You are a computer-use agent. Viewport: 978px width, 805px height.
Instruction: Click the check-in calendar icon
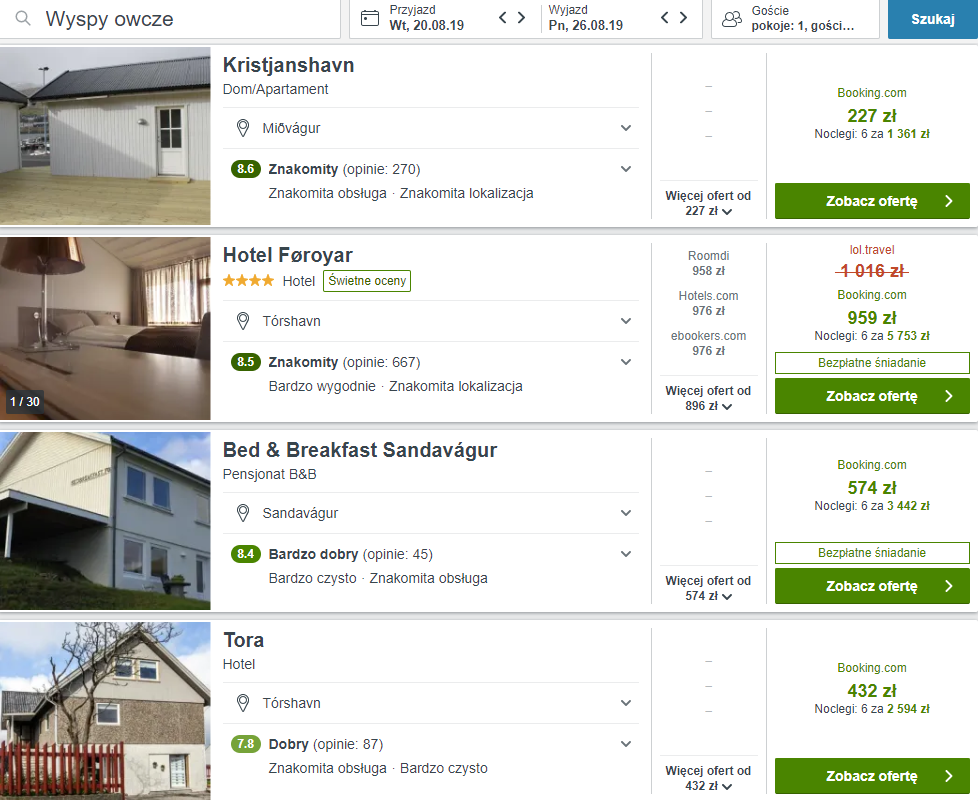370,18
